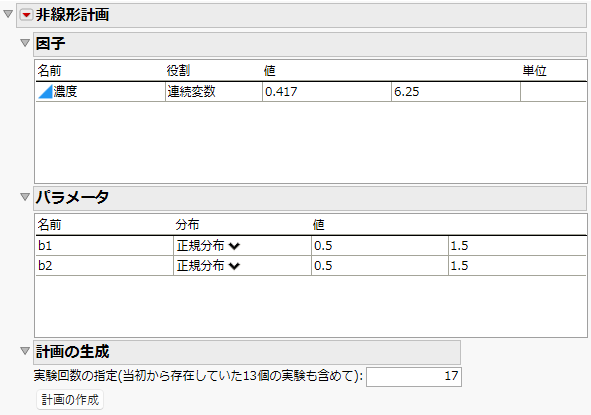Click the 値 header in the parameters table
Image resolution: width=591 pixels, height=415 pixels.
[319, 225]
